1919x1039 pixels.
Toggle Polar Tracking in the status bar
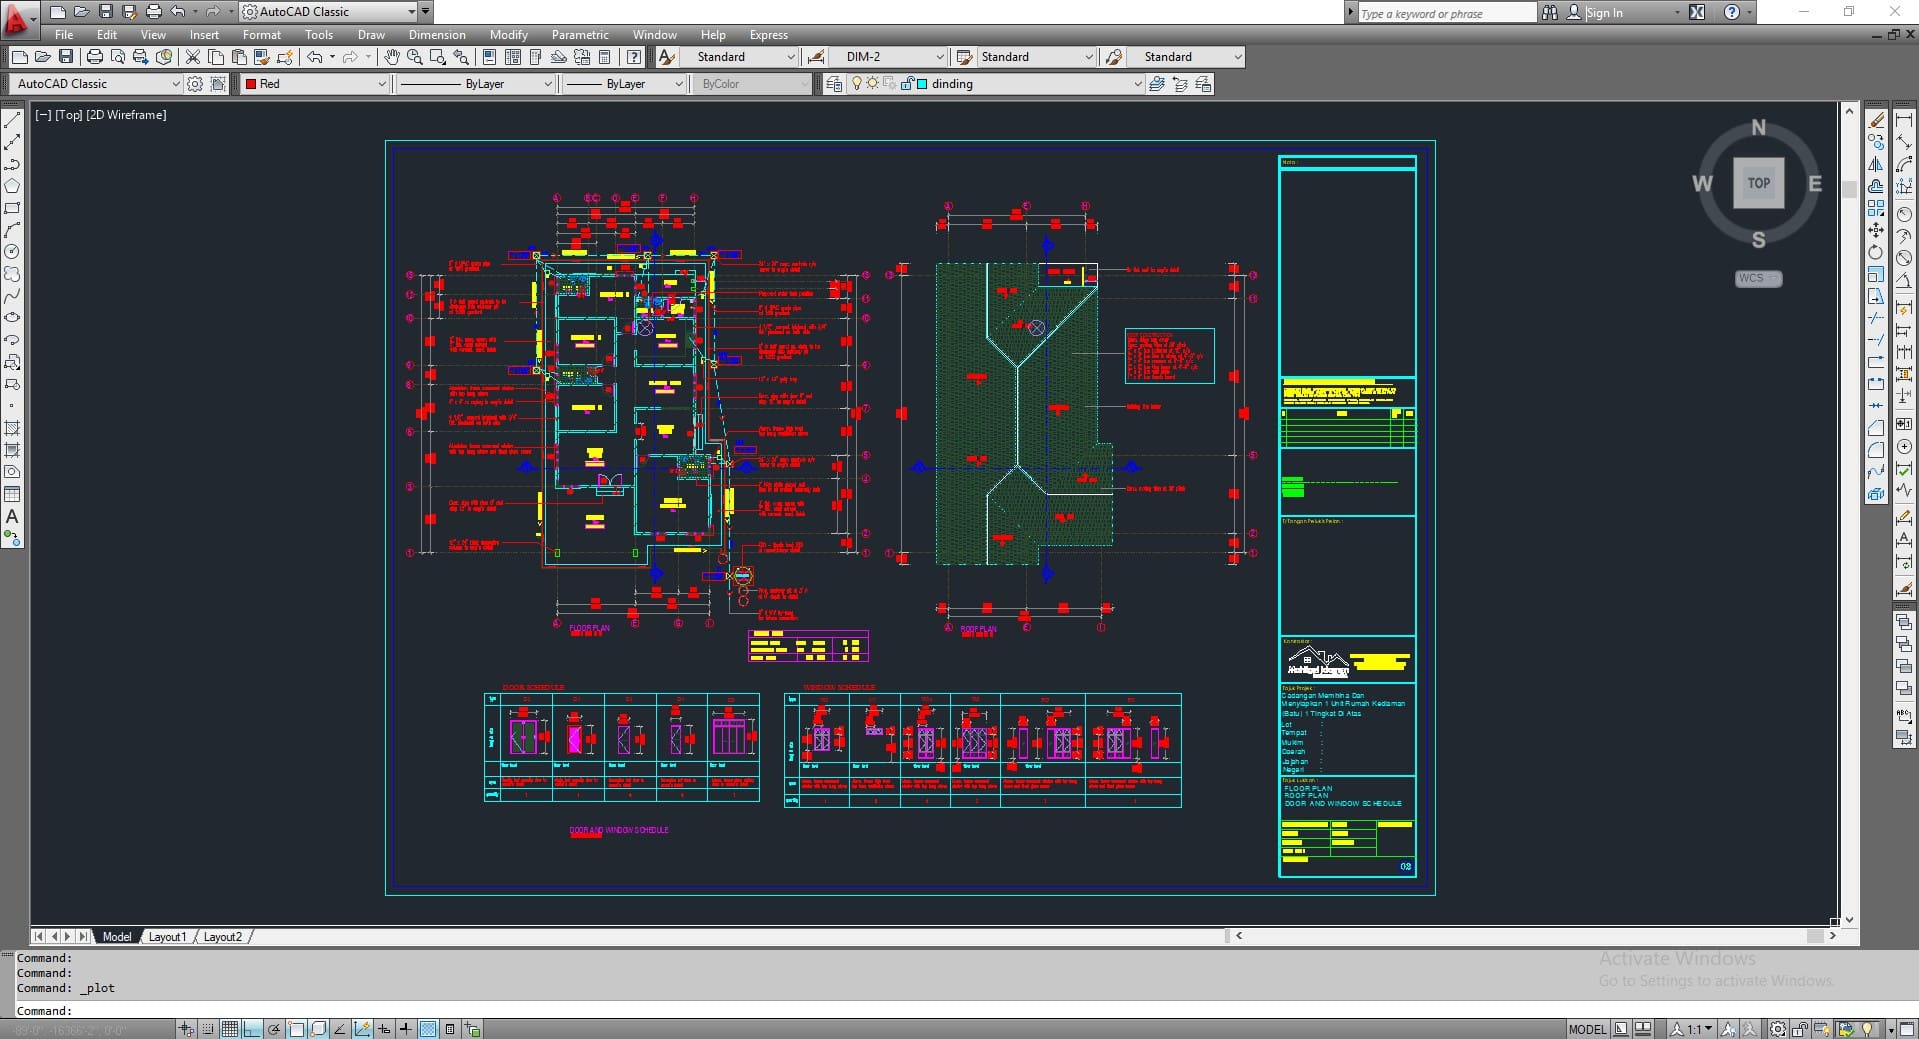[x=274, y=1029]
